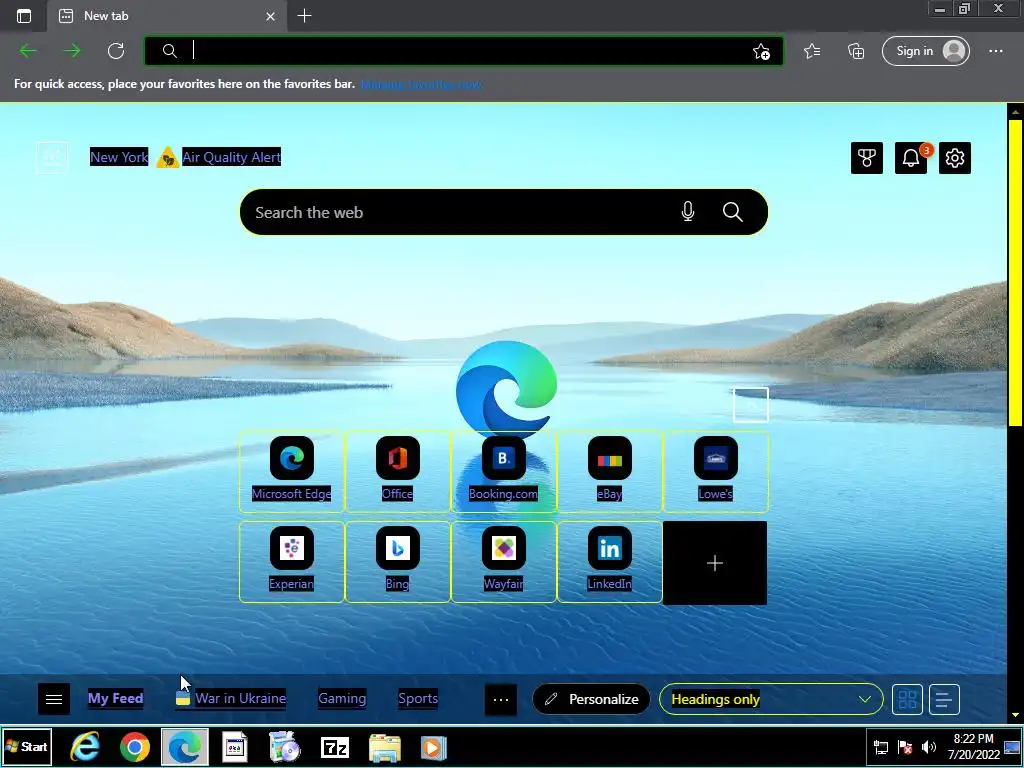Reload the page with the refresh icon
The height and width of the screenshot is (768, 1024).
116,51
